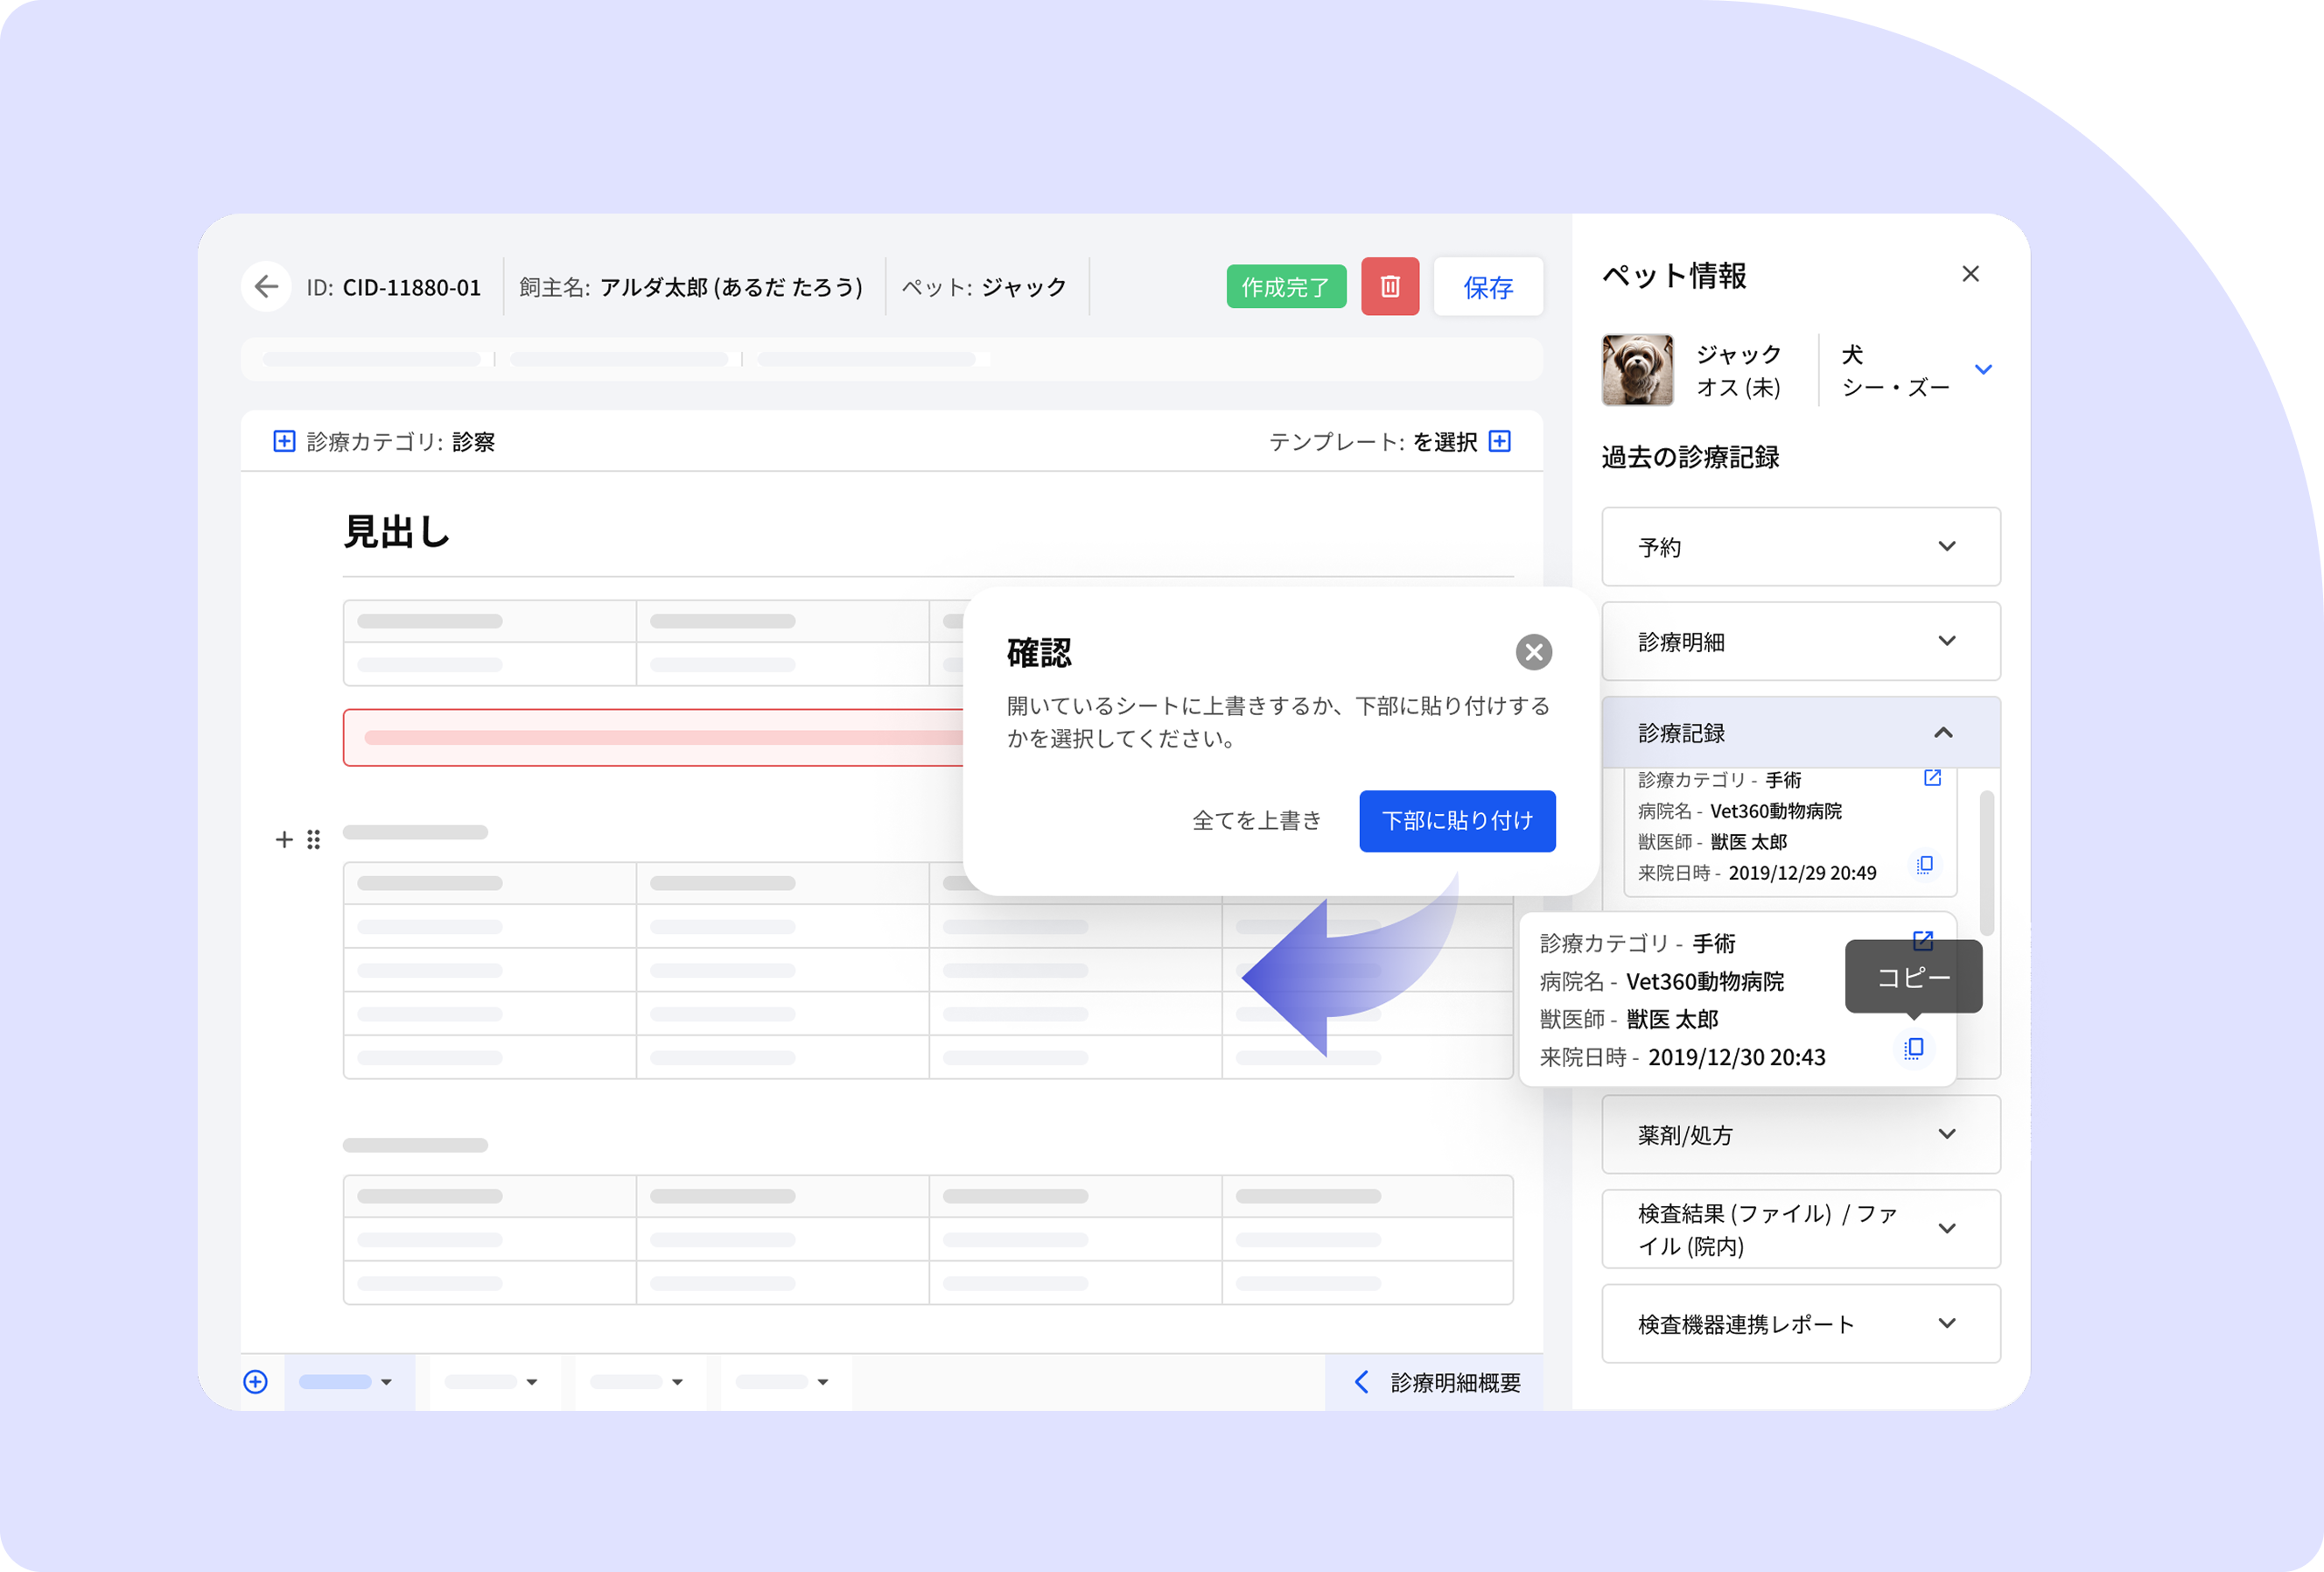Image resolution: width=2324 pixels, height=1572 pixels.
Task: Click the add sheet circle-plus icon
Action: click(256, 1381)
